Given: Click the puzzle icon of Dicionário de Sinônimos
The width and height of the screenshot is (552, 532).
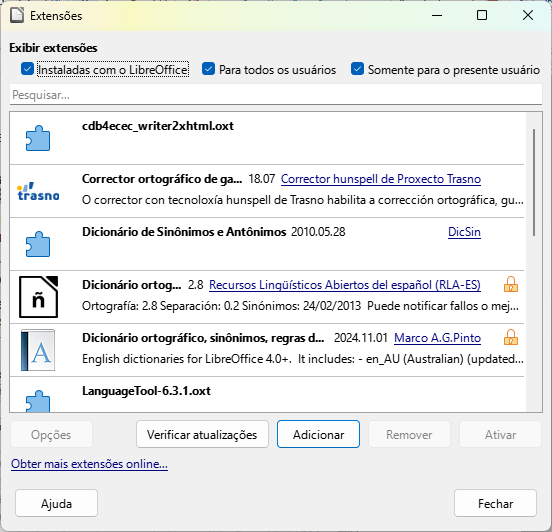Looking at the screenshot, I should [x=38, y=244].
